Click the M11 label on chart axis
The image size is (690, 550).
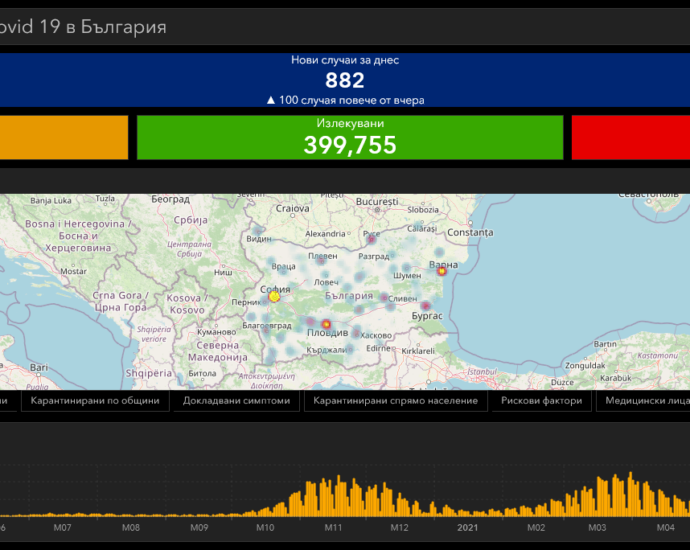[333, 527]
